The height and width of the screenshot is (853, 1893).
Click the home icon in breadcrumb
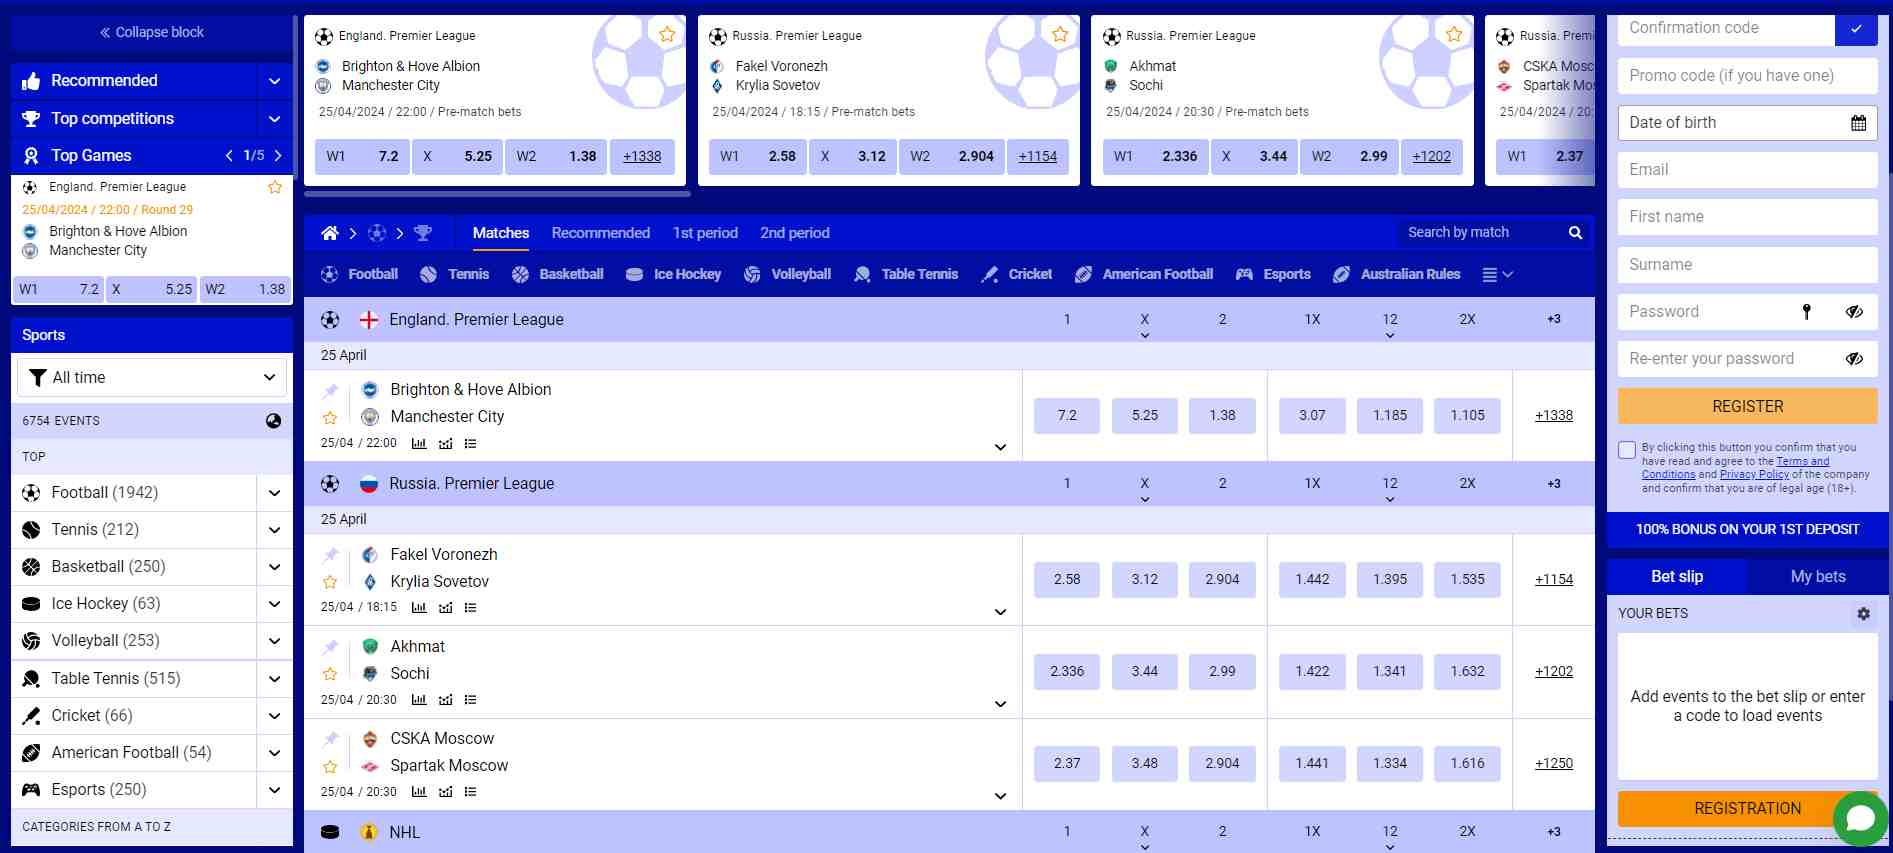pos(329,233)
